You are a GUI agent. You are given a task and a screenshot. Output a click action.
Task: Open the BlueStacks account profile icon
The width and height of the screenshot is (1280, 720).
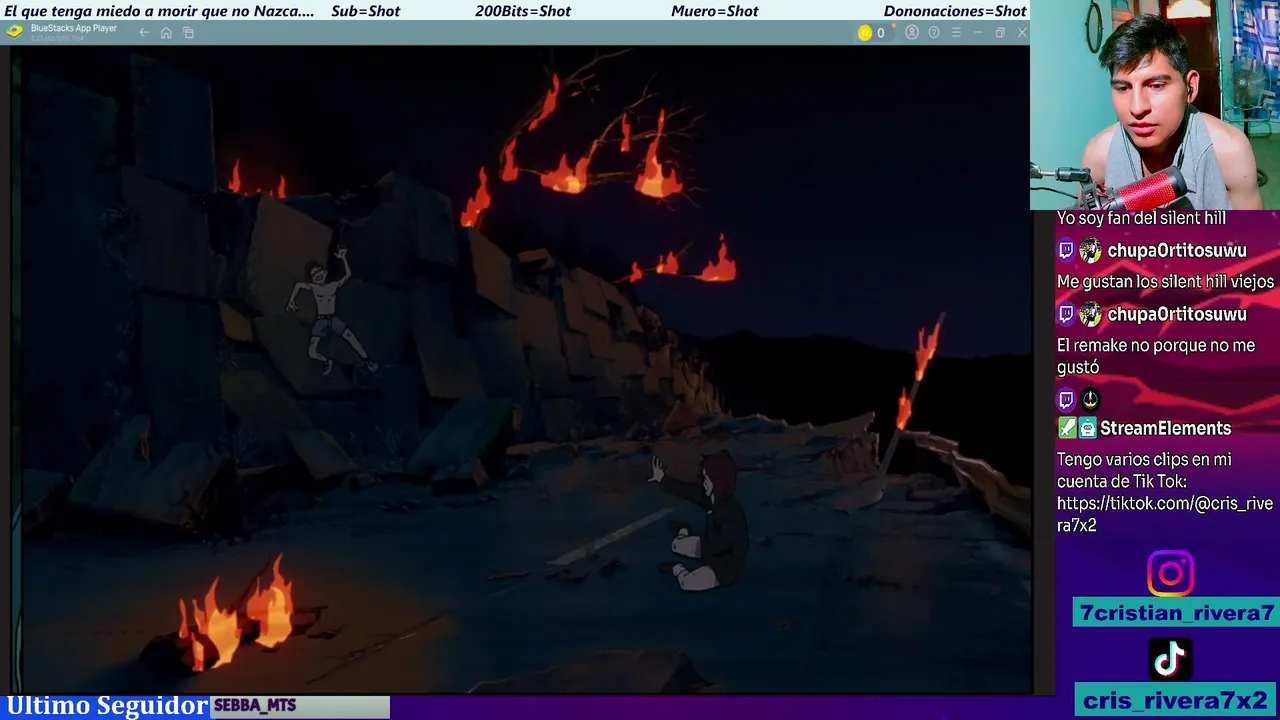pyautogui.click(x=912, y=33)
